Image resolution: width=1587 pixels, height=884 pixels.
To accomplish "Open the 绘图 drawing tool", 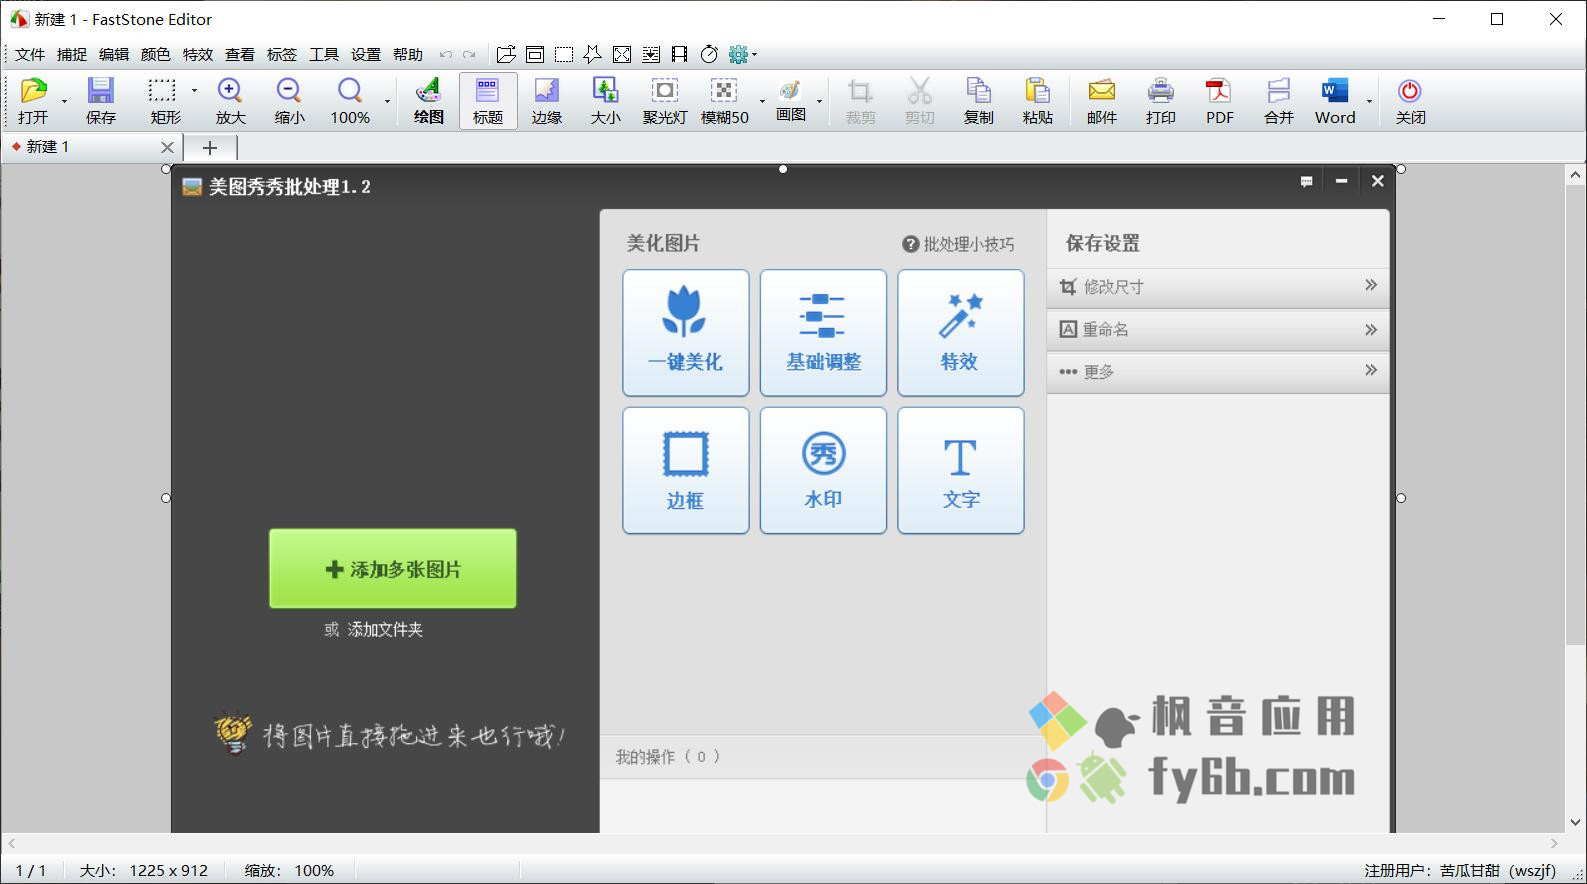I will pyautogui.click(x=428, y=100).
